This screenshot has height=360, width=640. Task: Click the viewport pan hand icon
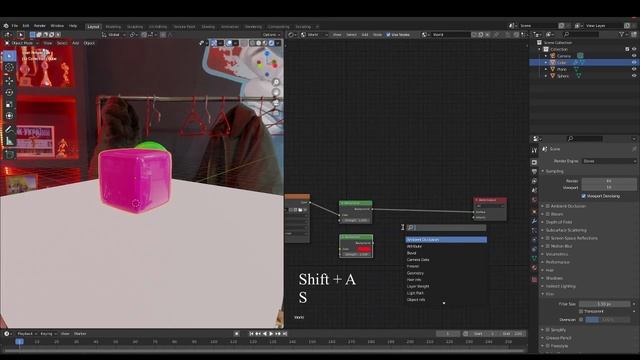click(276, 93)
